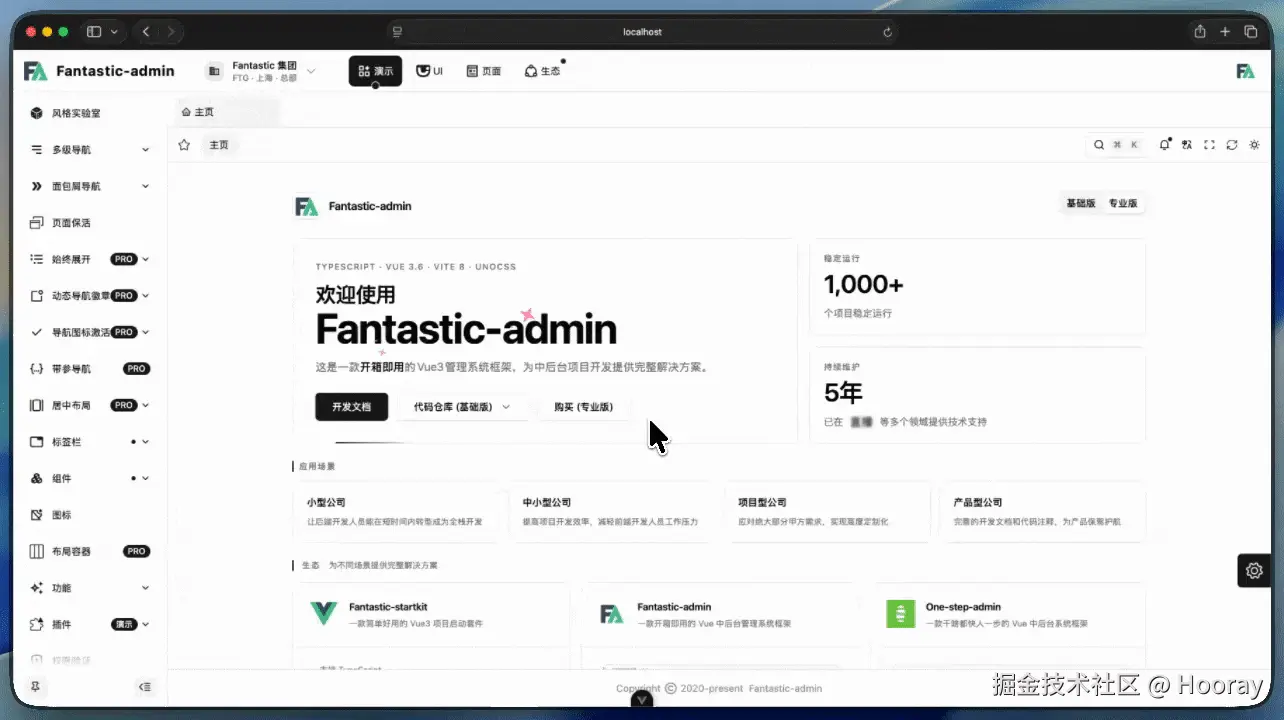Open the floating settings gear button

point(1254,571)
